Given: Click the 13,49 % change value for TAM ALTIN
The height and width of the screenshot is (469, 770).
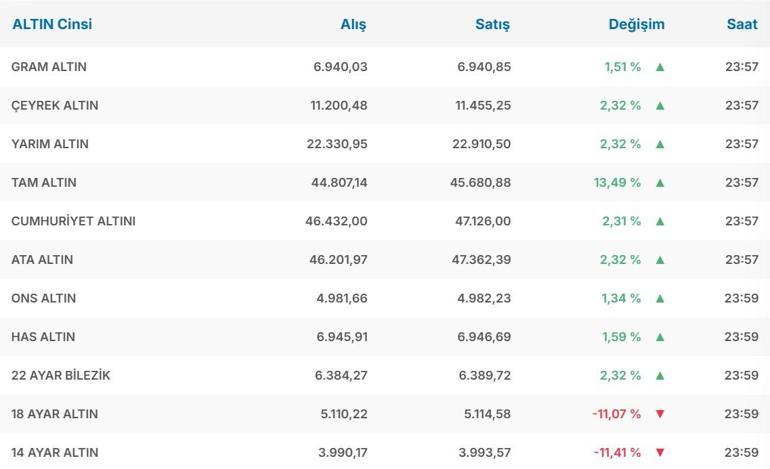Looking at the screenshot, I should click(617, 183).
